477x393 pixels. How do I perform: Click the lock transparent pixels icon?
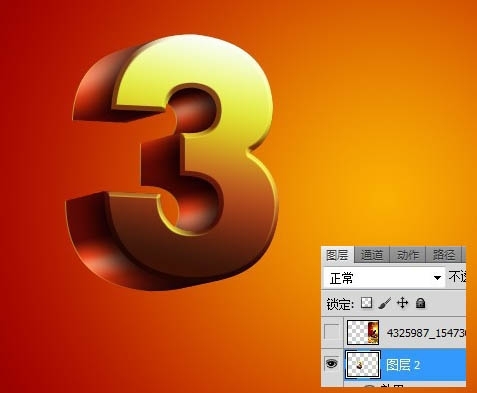coord(367,303)
